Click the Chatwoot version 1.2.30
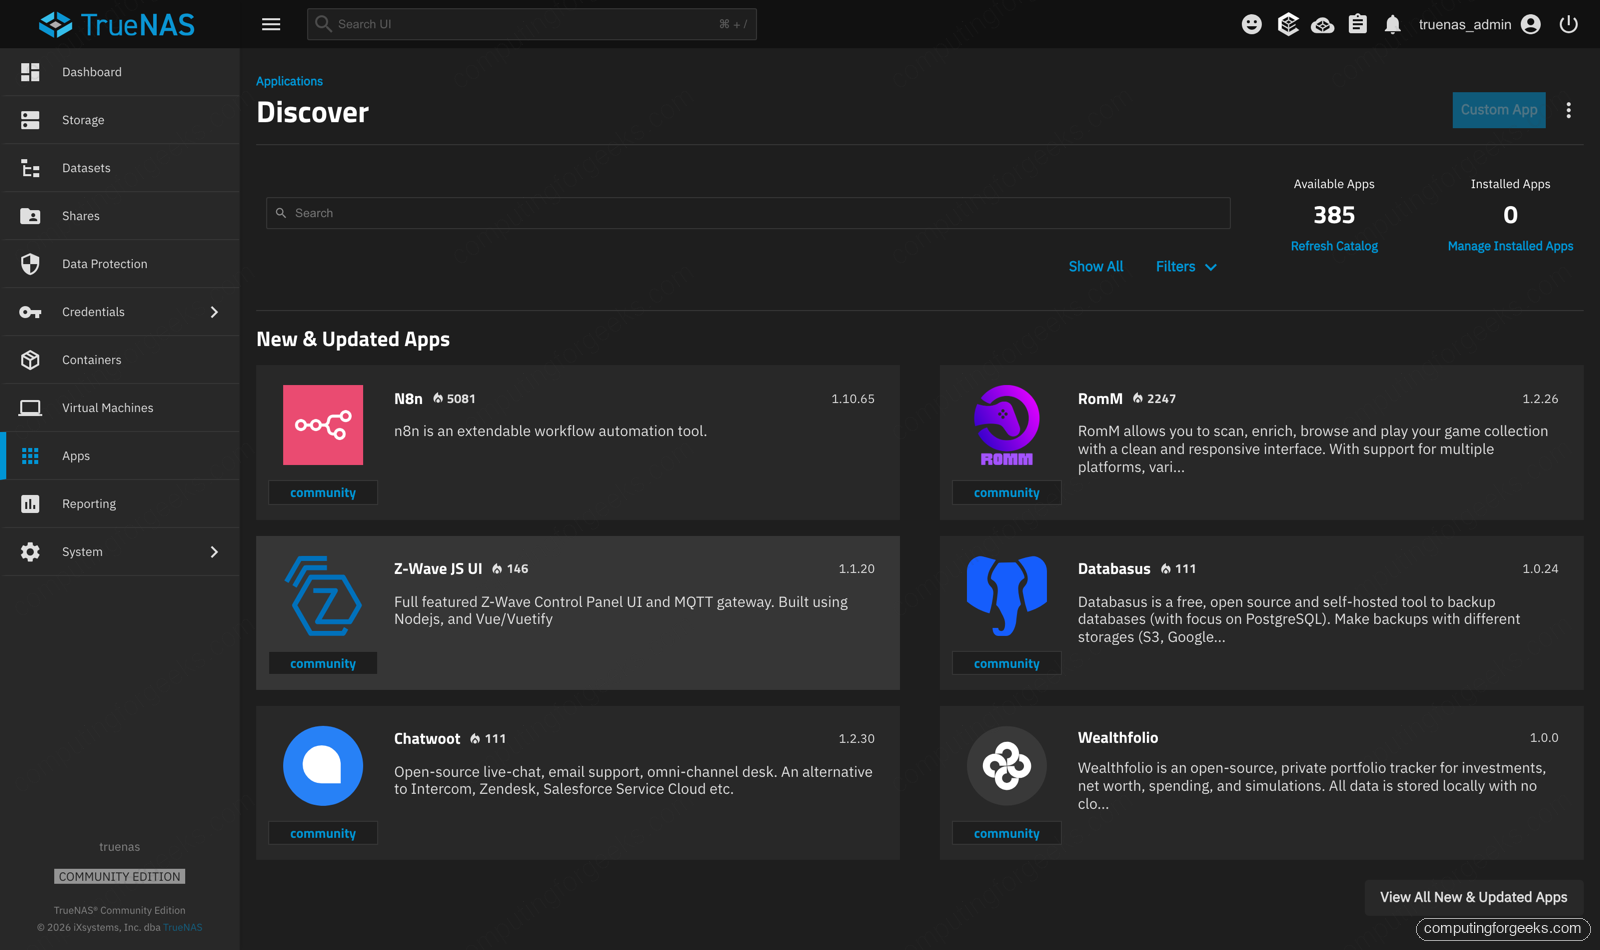 pyautogui.click(x=856, y=739)
